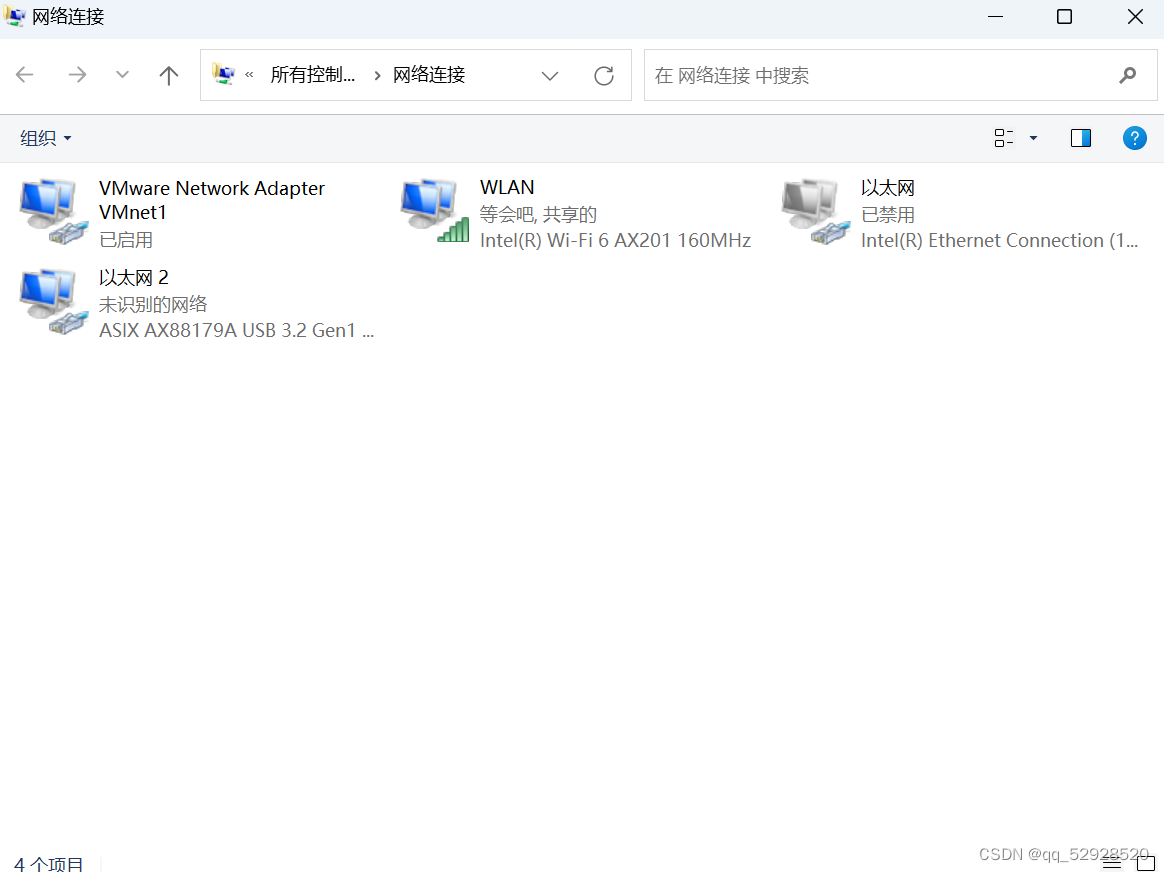Click the address bar Control Panel icon

click(x=223, y=74)
